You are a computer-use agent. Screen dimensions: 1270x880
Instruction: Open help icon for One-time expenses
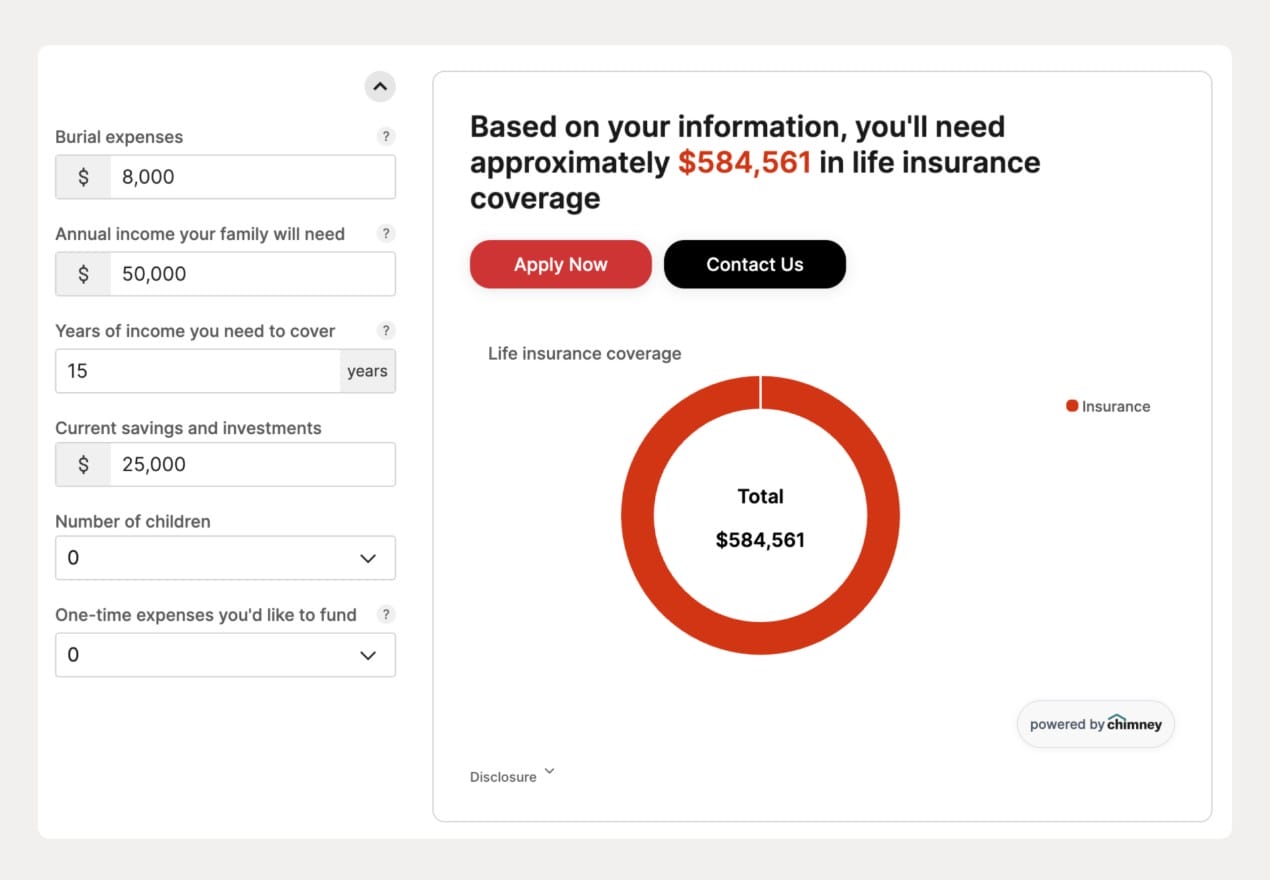click(386, 615)
